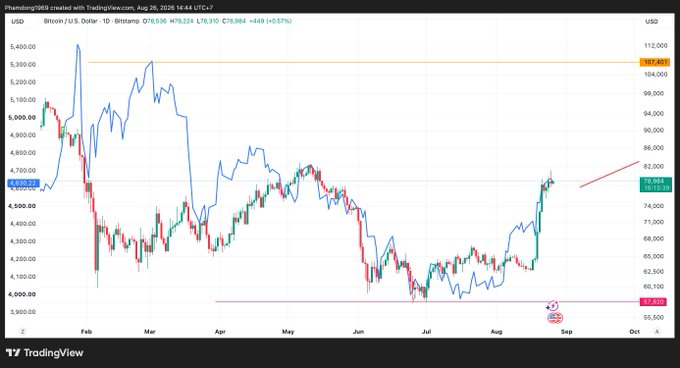Click 104,000 on the right price scale

[x=655, y=75]
